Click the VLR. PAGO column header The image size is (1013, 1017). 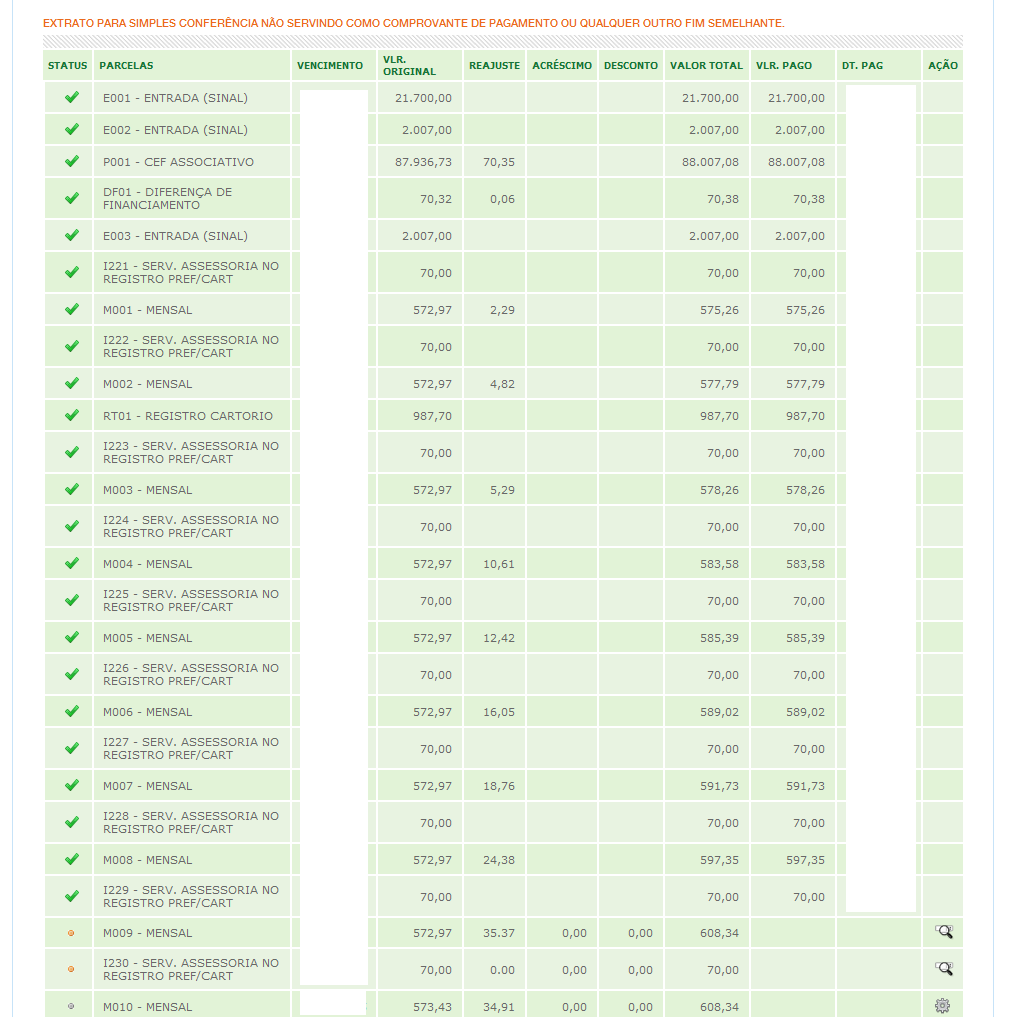click(783, 66)
